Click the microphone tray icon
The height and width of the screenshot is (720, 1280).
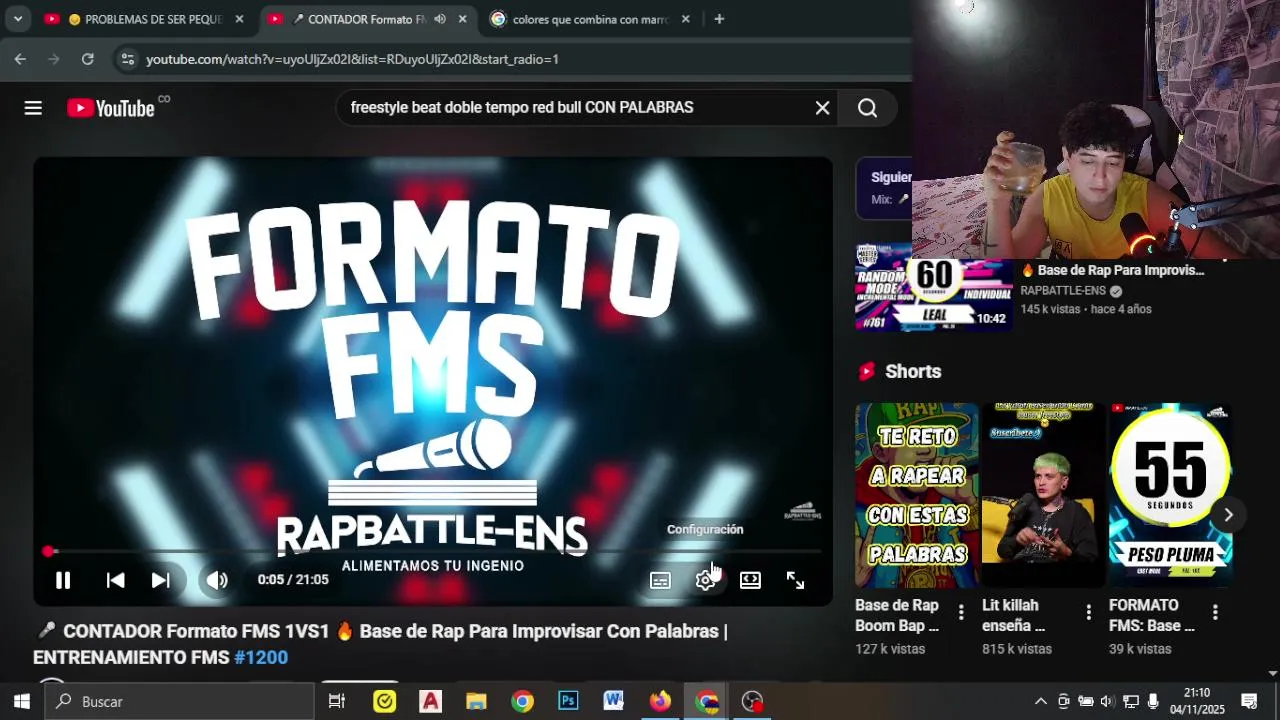(1153, 701)
